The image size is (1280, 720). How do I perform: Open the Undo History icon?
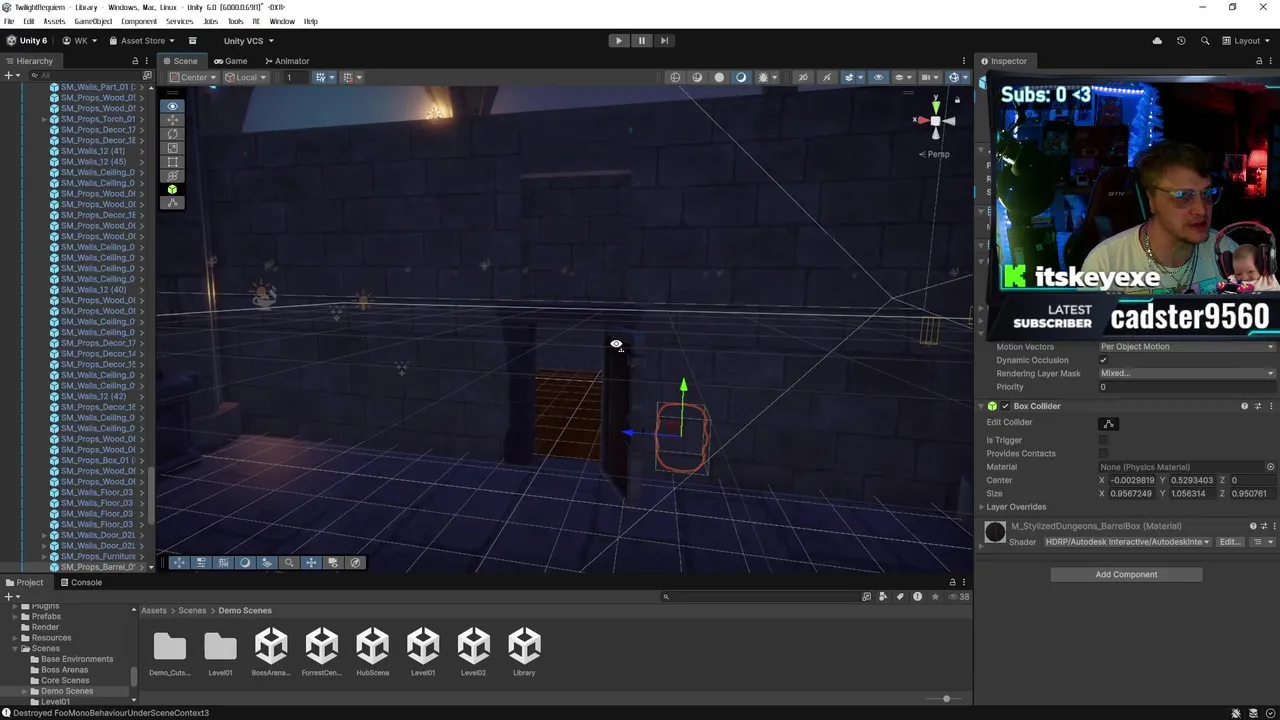pos(1181,41)
